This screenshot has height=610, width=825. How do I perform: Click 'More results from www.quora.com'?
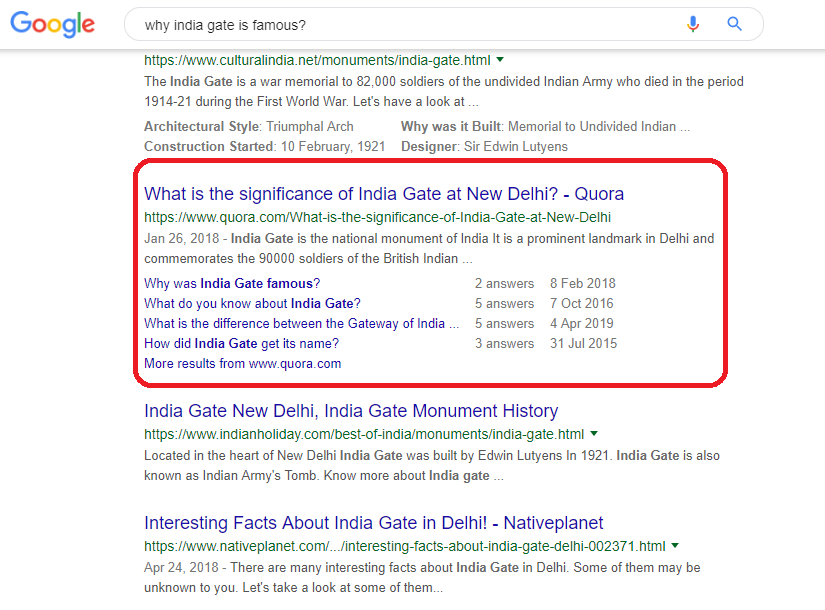(x=242, y=364)
